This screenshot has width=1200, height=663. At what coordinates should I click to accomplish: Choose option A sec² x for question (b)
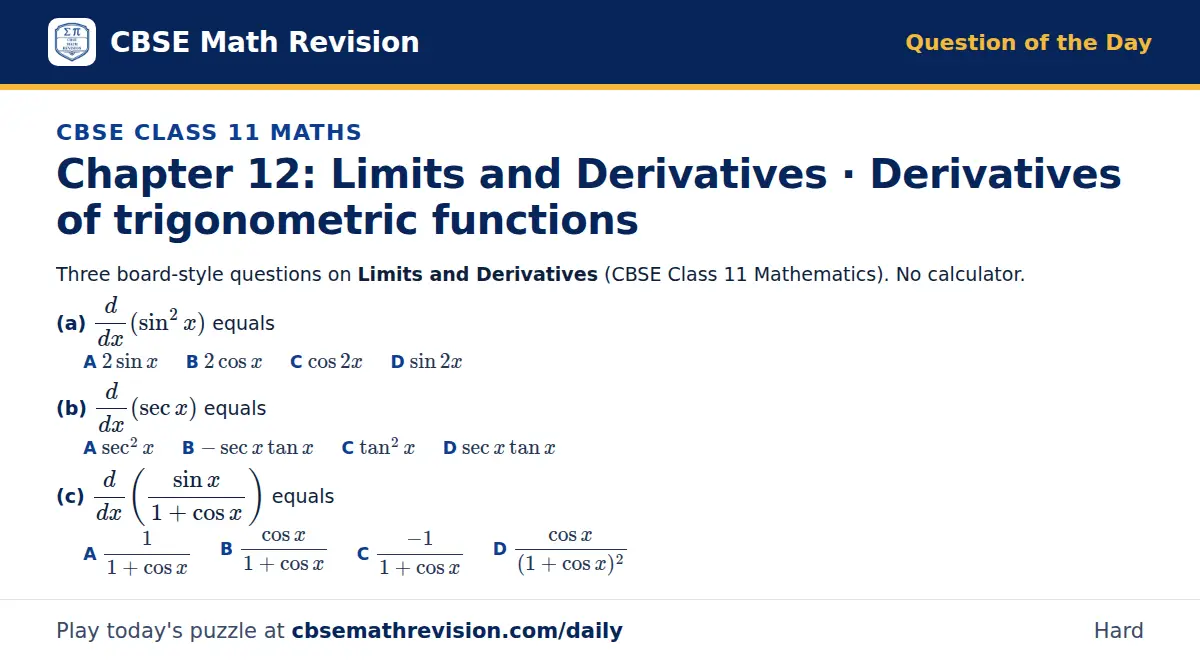[x=118, y=448]
